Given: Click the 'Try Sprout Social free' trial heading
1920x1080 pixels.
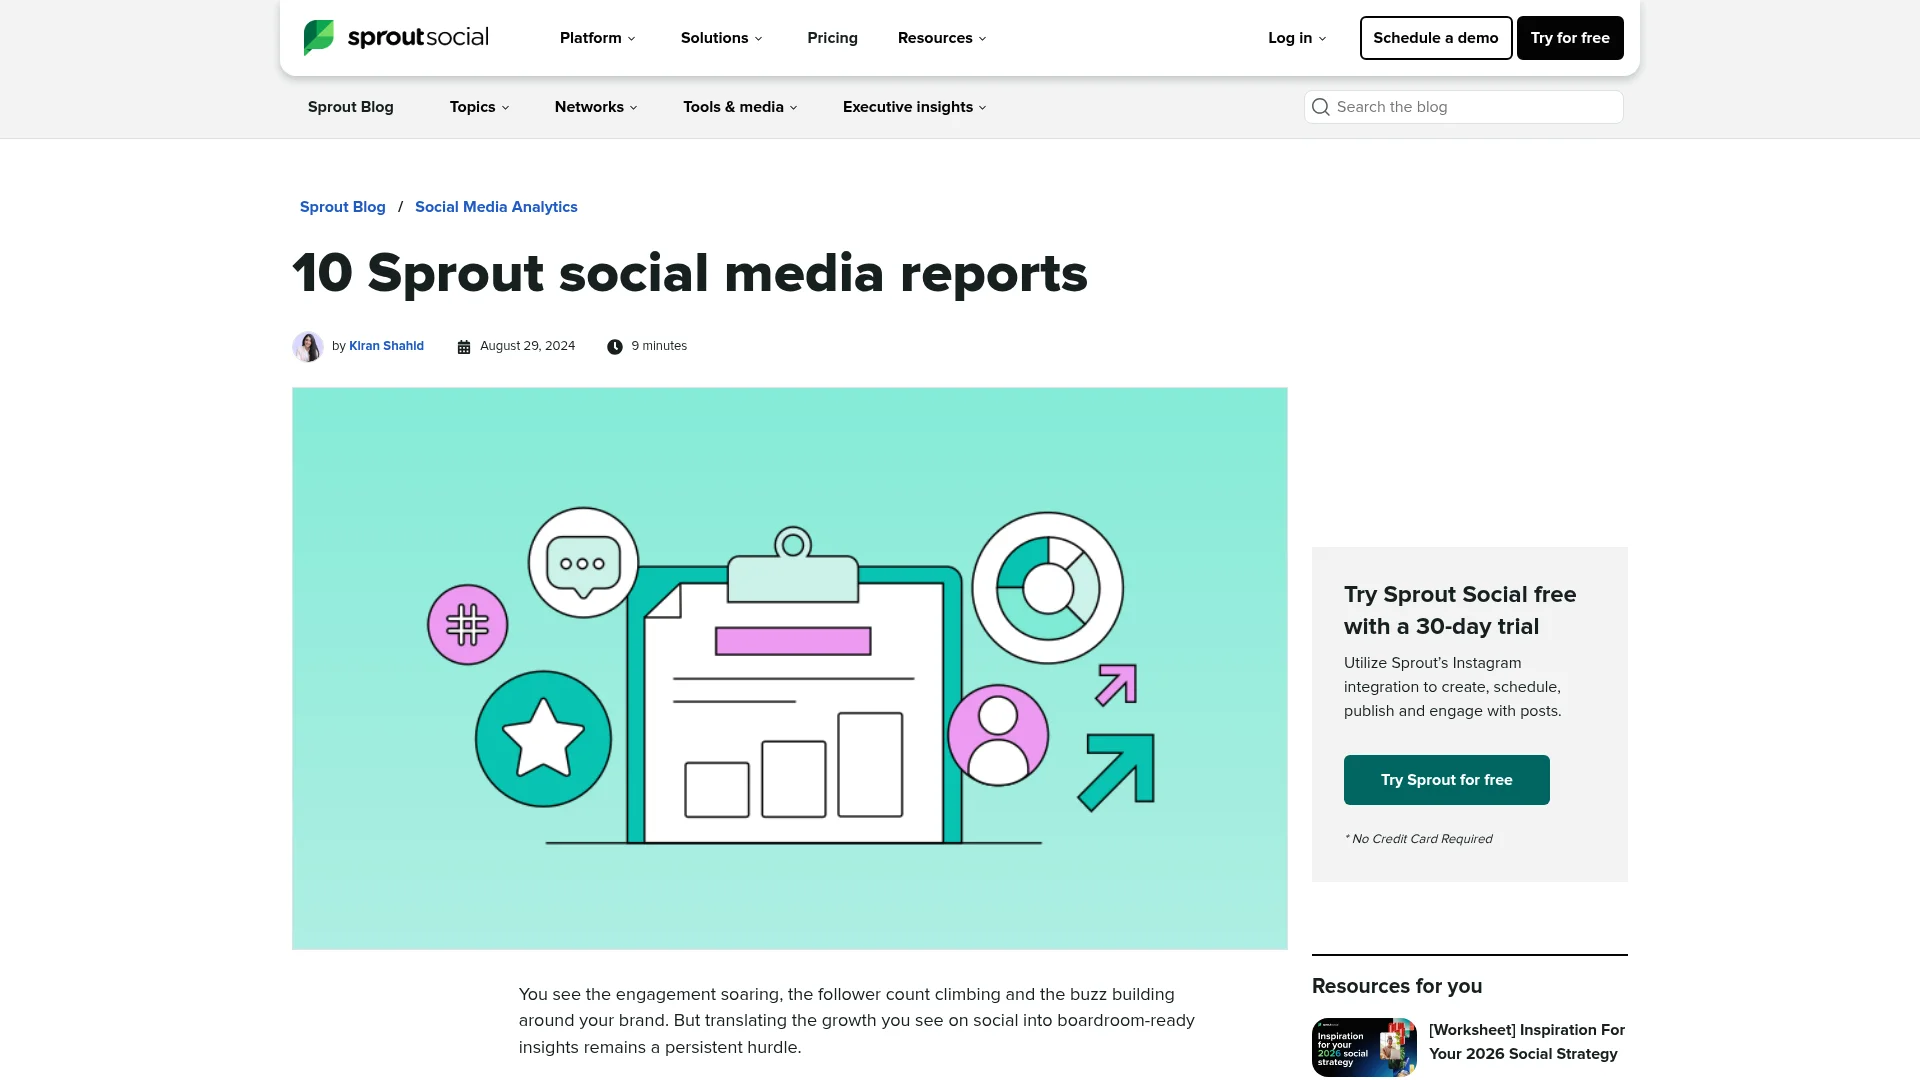Looking at the screenshot, I should tap(1460, 610).
